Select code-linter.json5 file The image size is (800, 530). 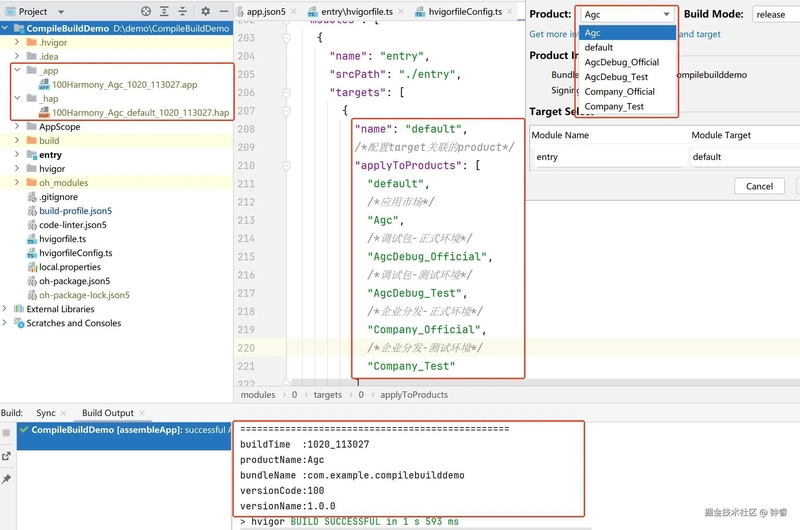pos(72,225)
